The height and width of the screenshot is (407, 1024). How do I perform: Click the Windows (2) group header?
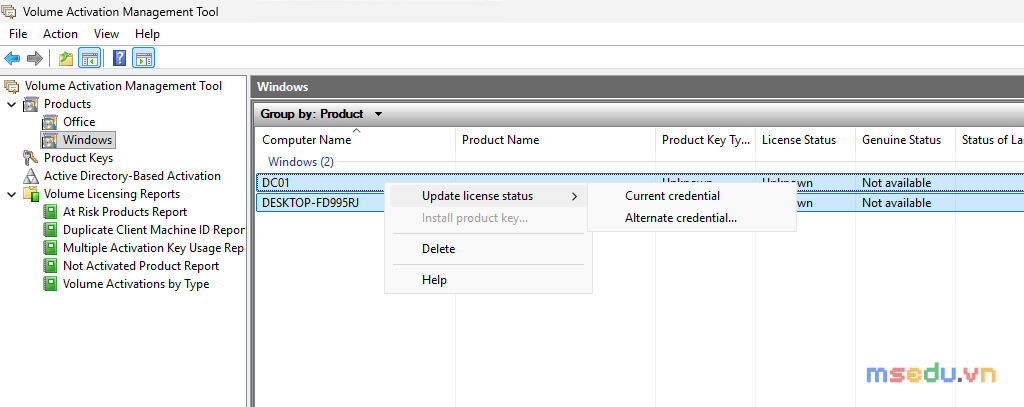click(301, 162)
